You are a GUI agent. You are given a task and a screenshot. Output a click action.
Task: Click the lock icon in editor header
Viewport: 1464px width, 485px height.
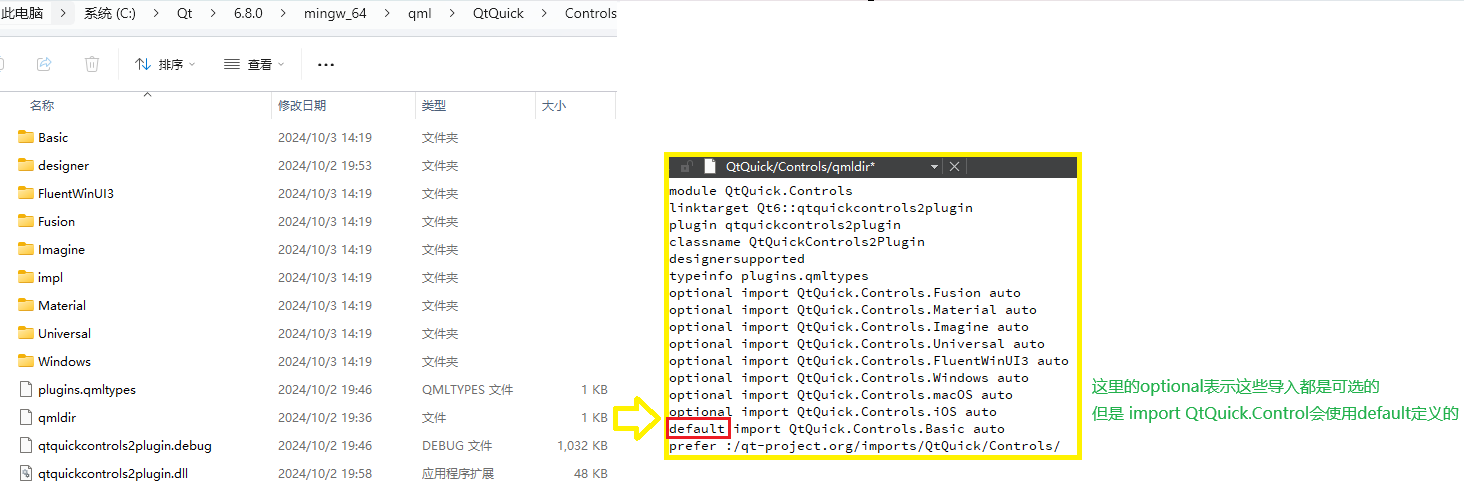point(686,167)
